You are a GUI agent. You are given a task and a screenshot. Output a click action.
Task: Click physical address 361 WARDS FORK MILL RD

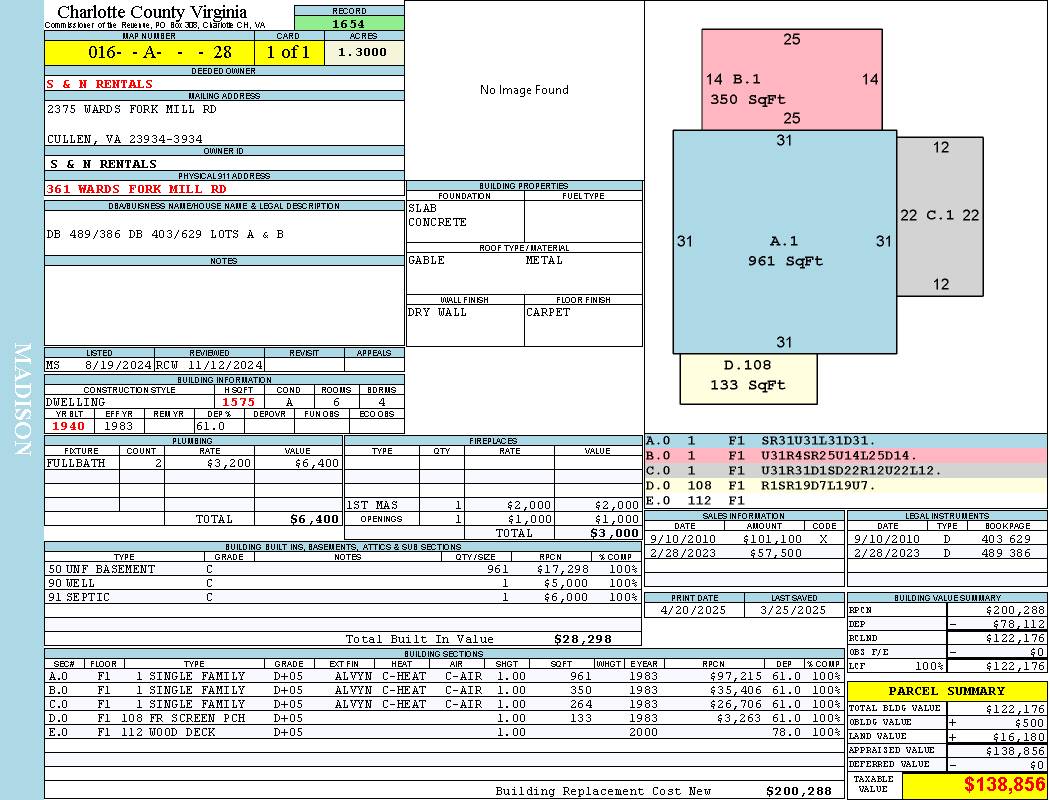point(136,189)
